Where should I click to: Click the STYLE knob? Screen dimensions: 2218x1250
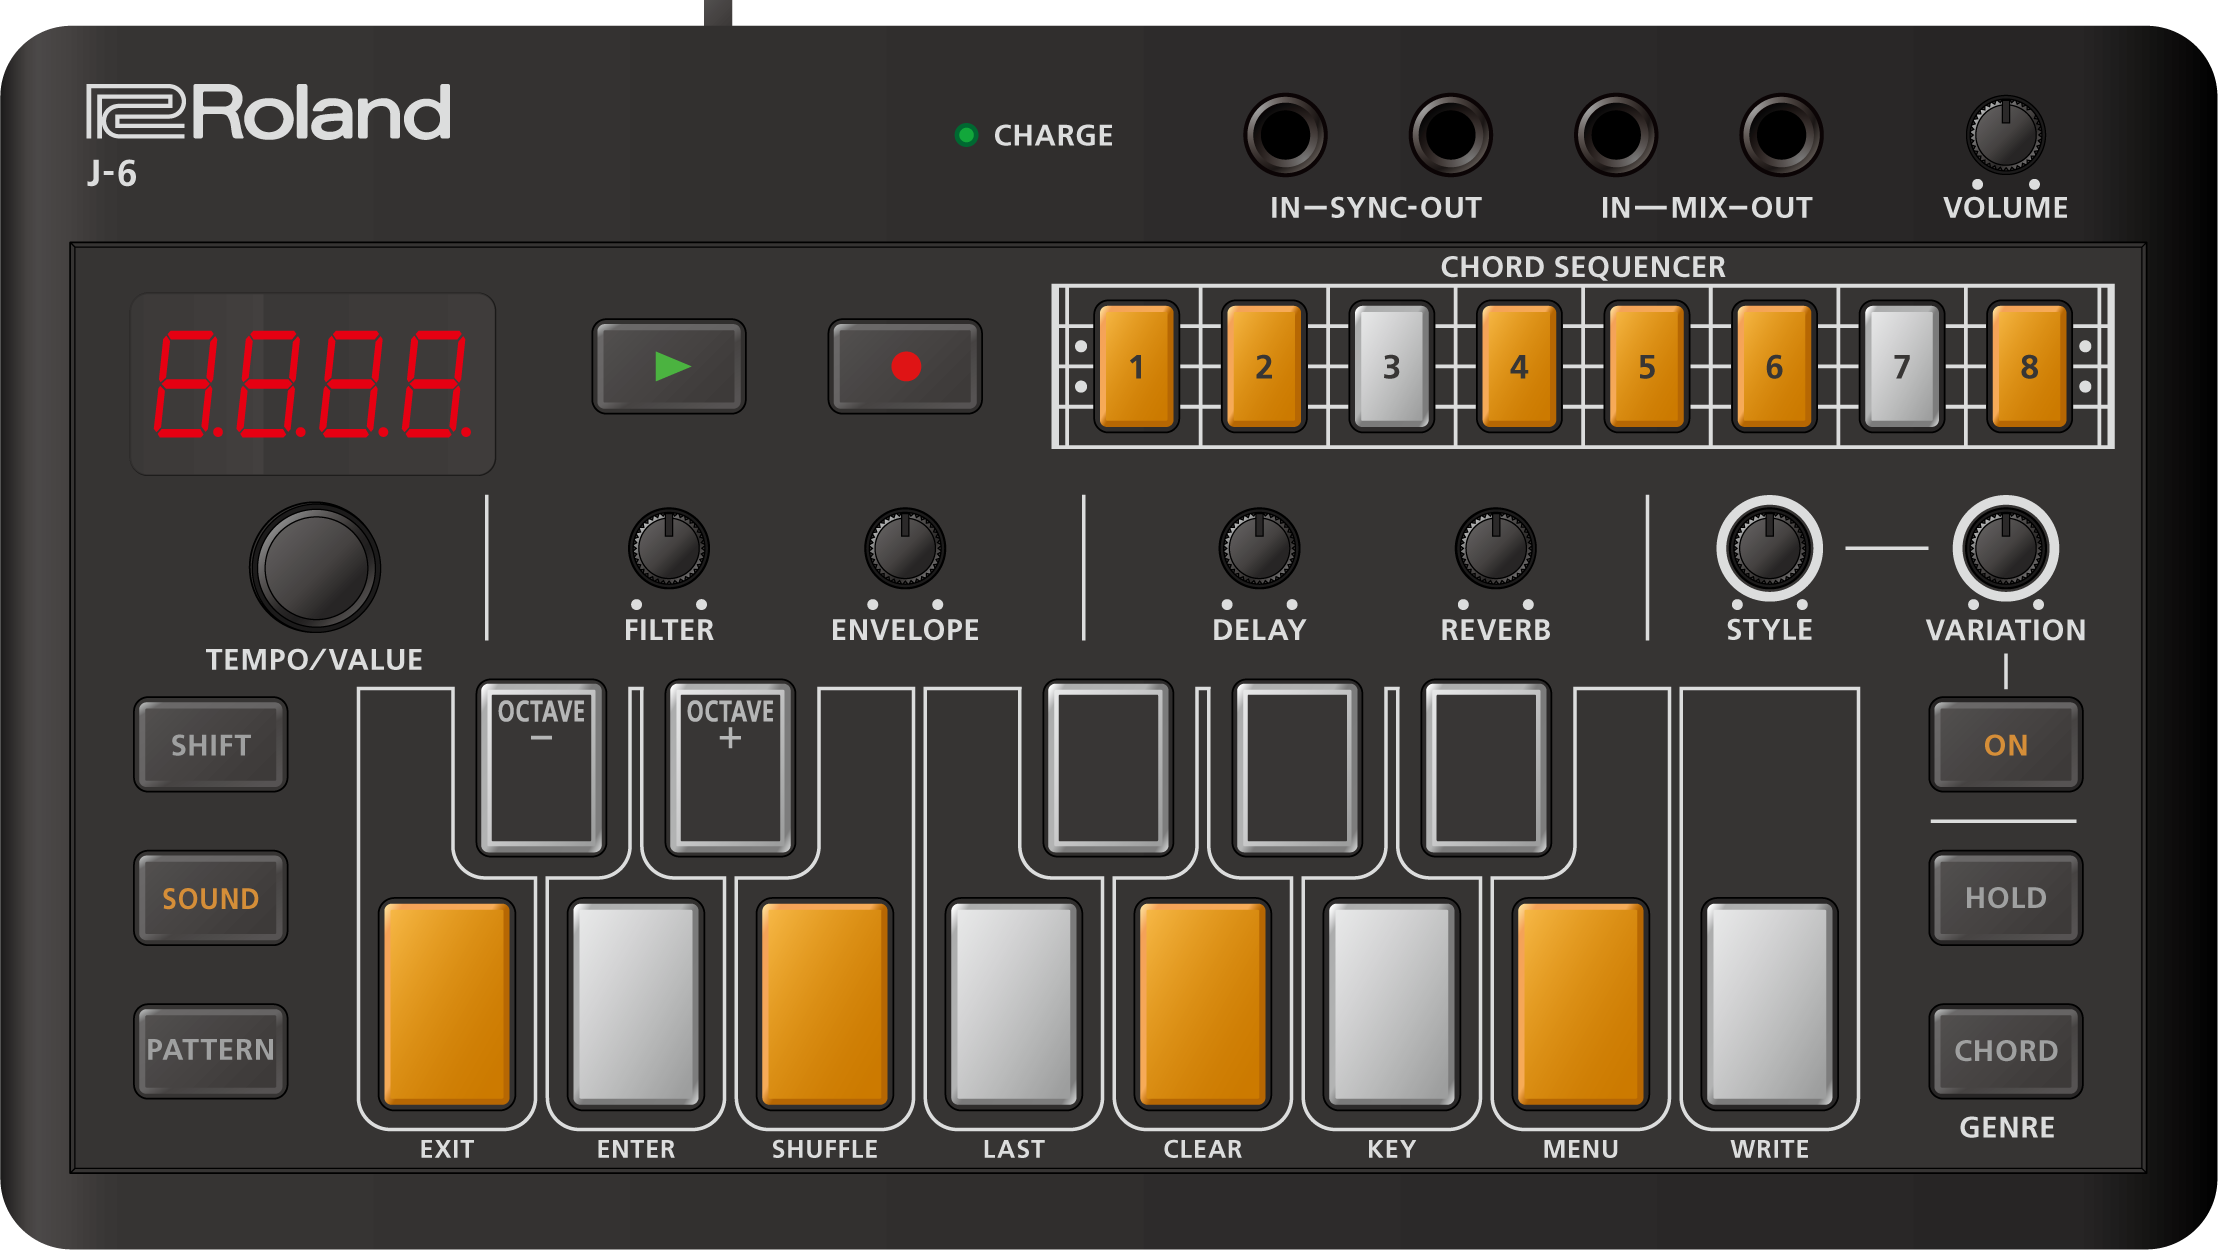[1769, 548]
